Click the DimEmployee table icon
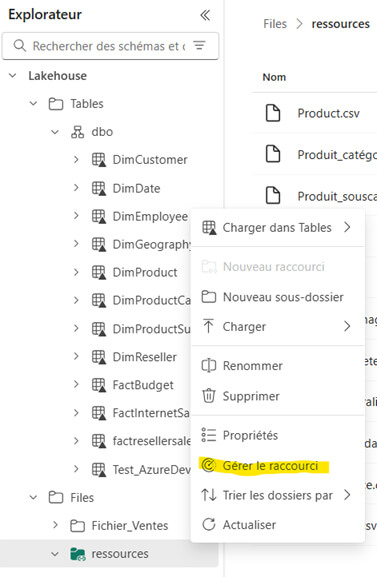Viewport: 377px width, 577px height. tap(99, 216)
